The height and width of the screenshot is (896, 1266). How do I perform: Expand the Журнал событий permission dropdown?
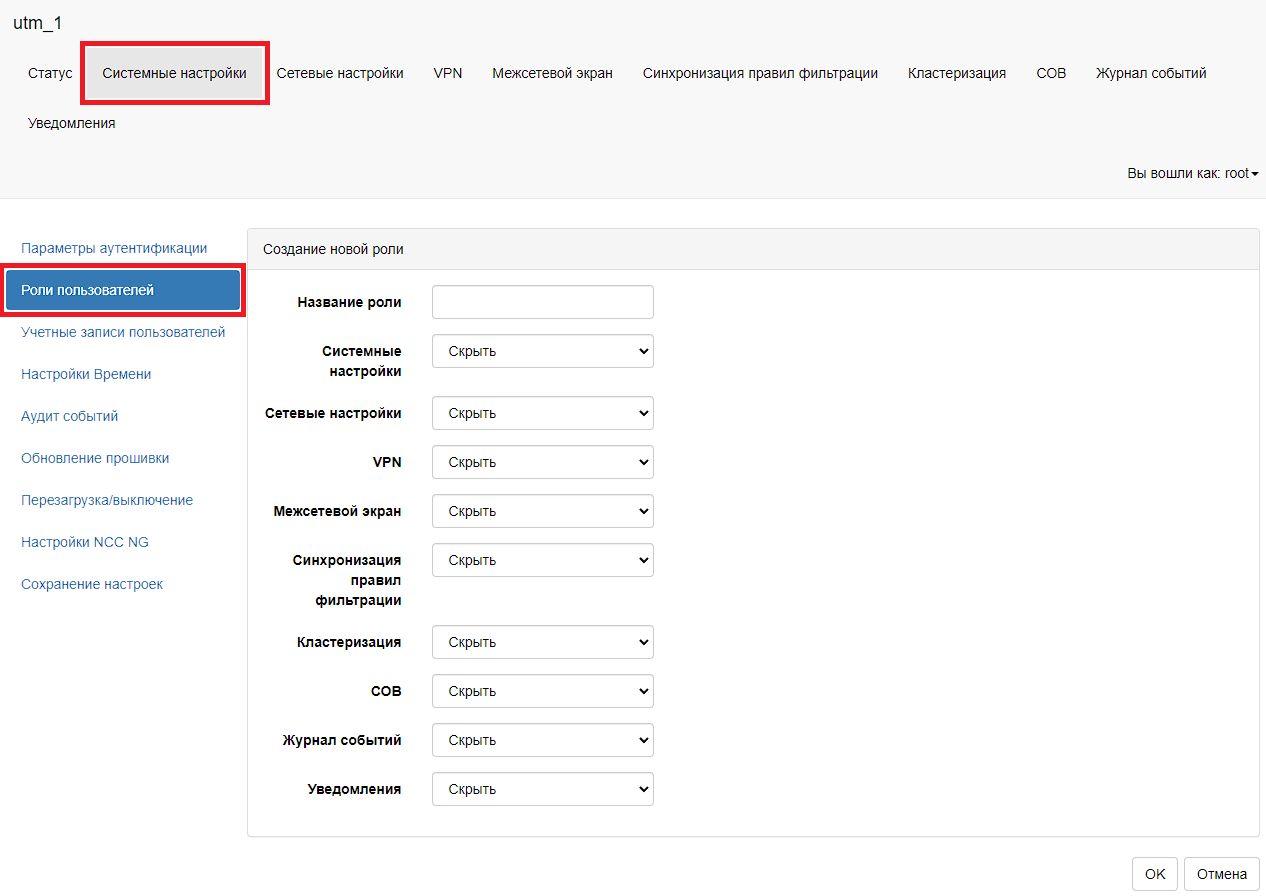point(542,740)
